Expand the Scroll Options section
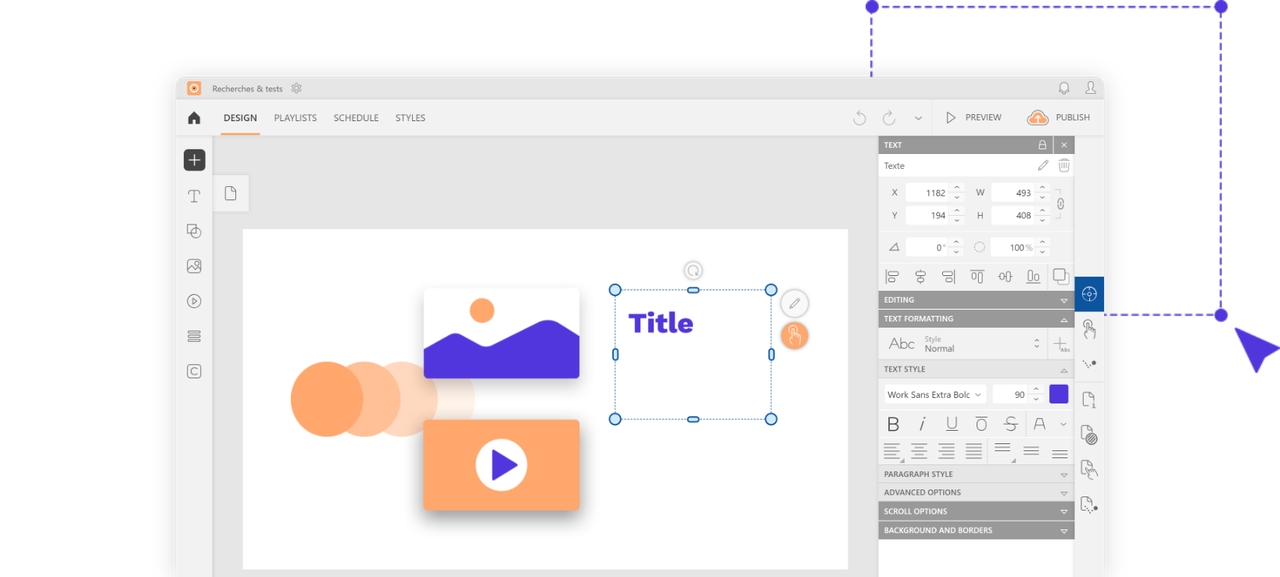 point(976,511)
